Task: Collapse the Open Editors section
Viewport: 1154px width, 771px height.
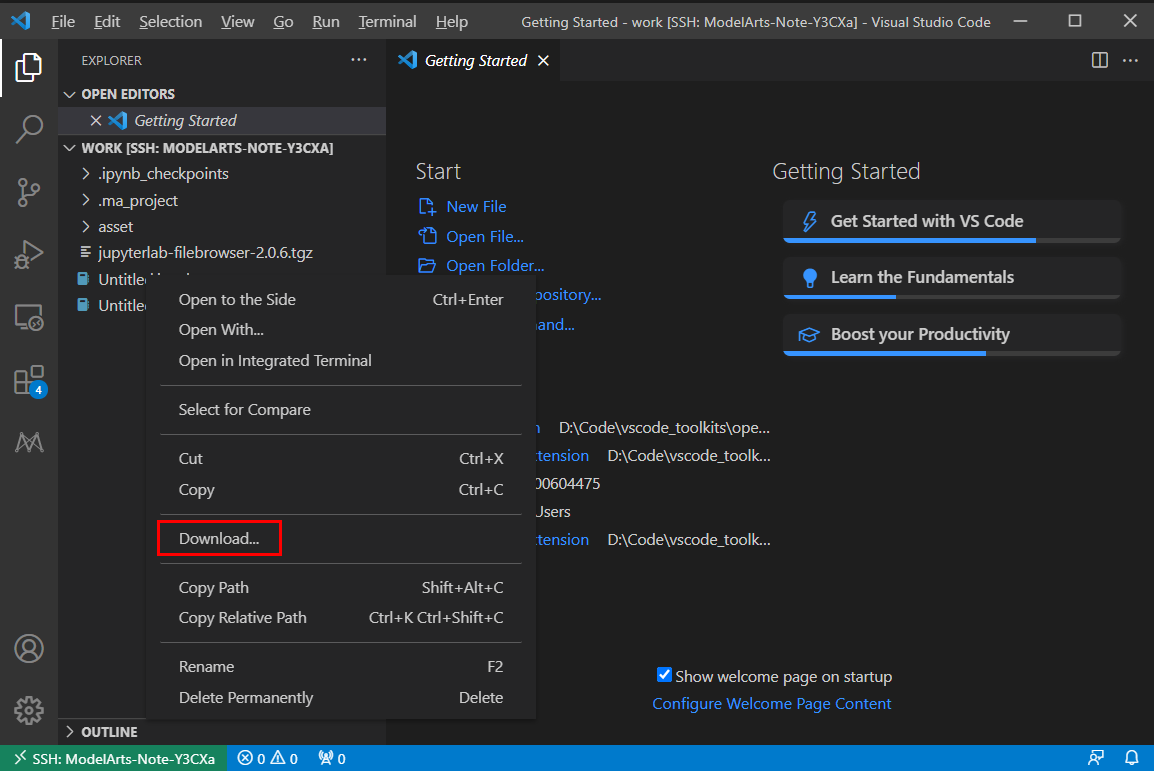Action: 70,94
